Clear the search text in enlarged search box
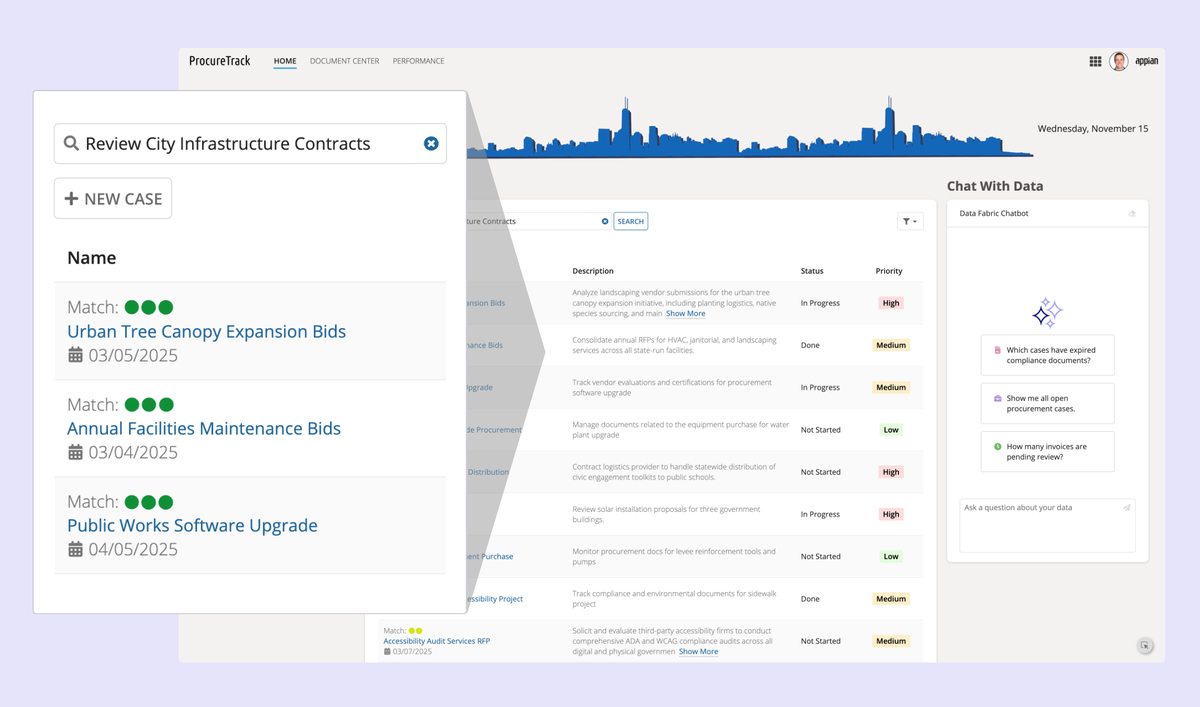Image resolution: width=1200 pixels, height=707 pixels. (431, 144)
